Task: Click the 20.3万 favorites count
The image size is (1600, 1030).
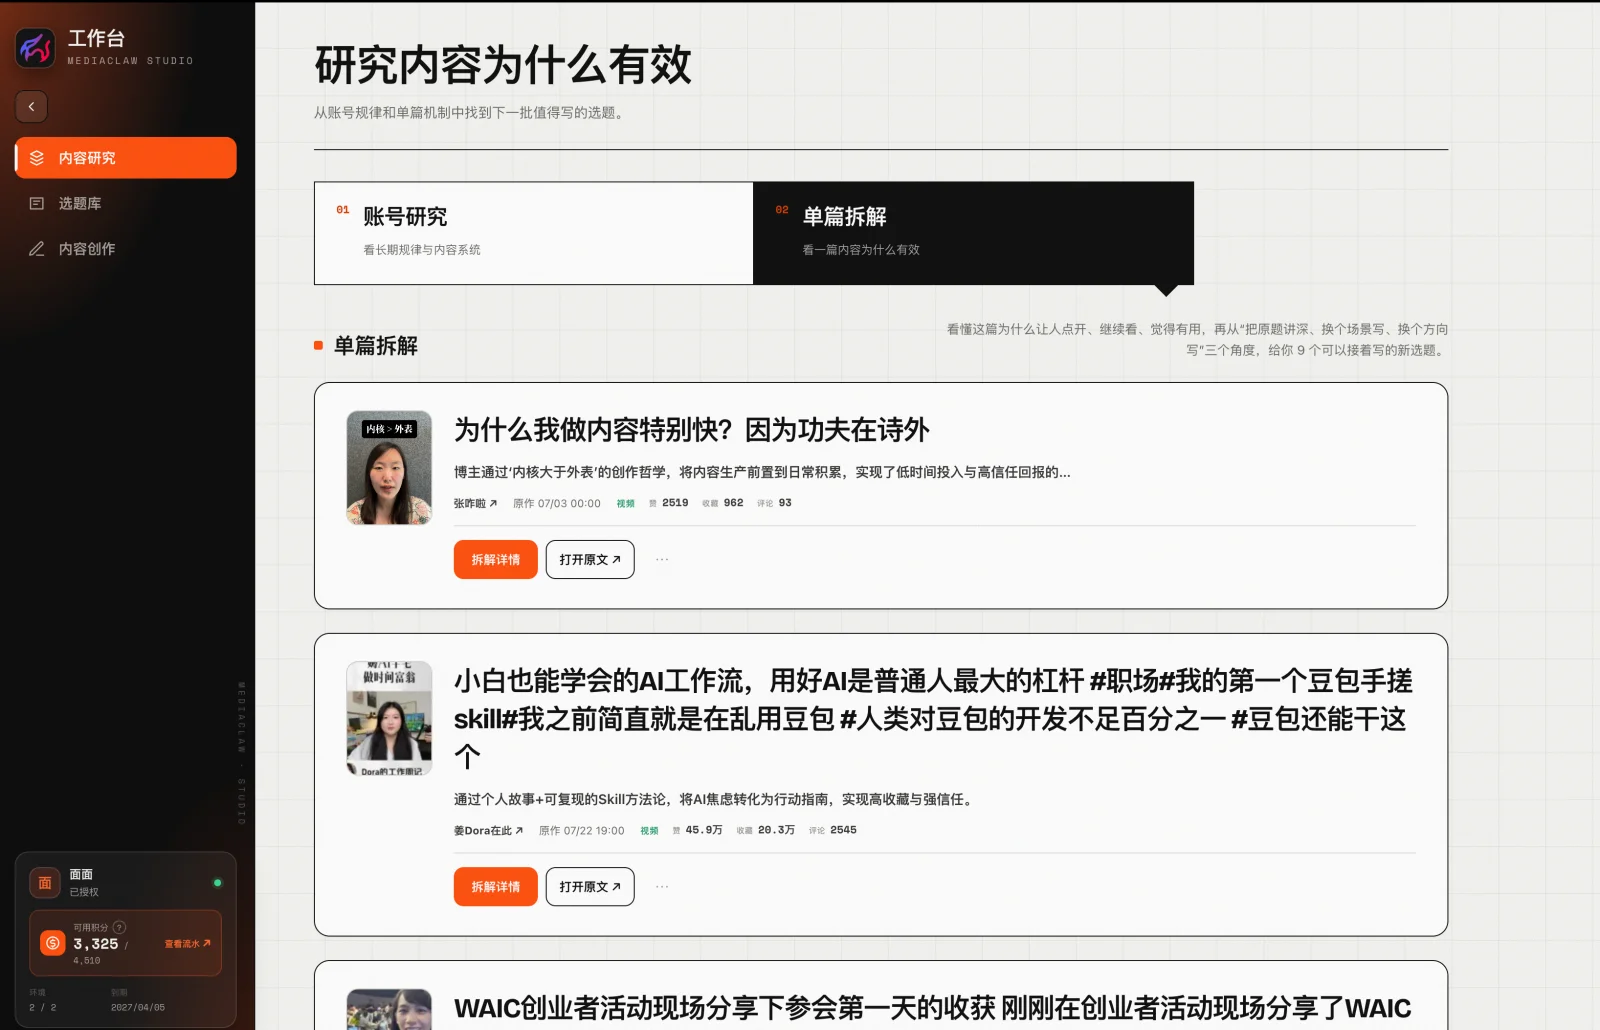Action: point(776,830)
